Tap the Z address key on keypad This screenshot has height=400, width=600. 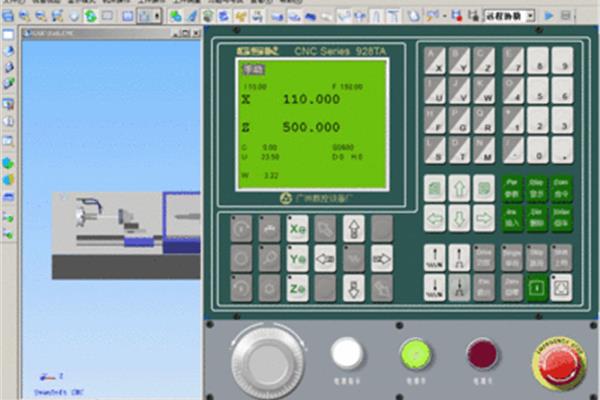pos(484,60)
